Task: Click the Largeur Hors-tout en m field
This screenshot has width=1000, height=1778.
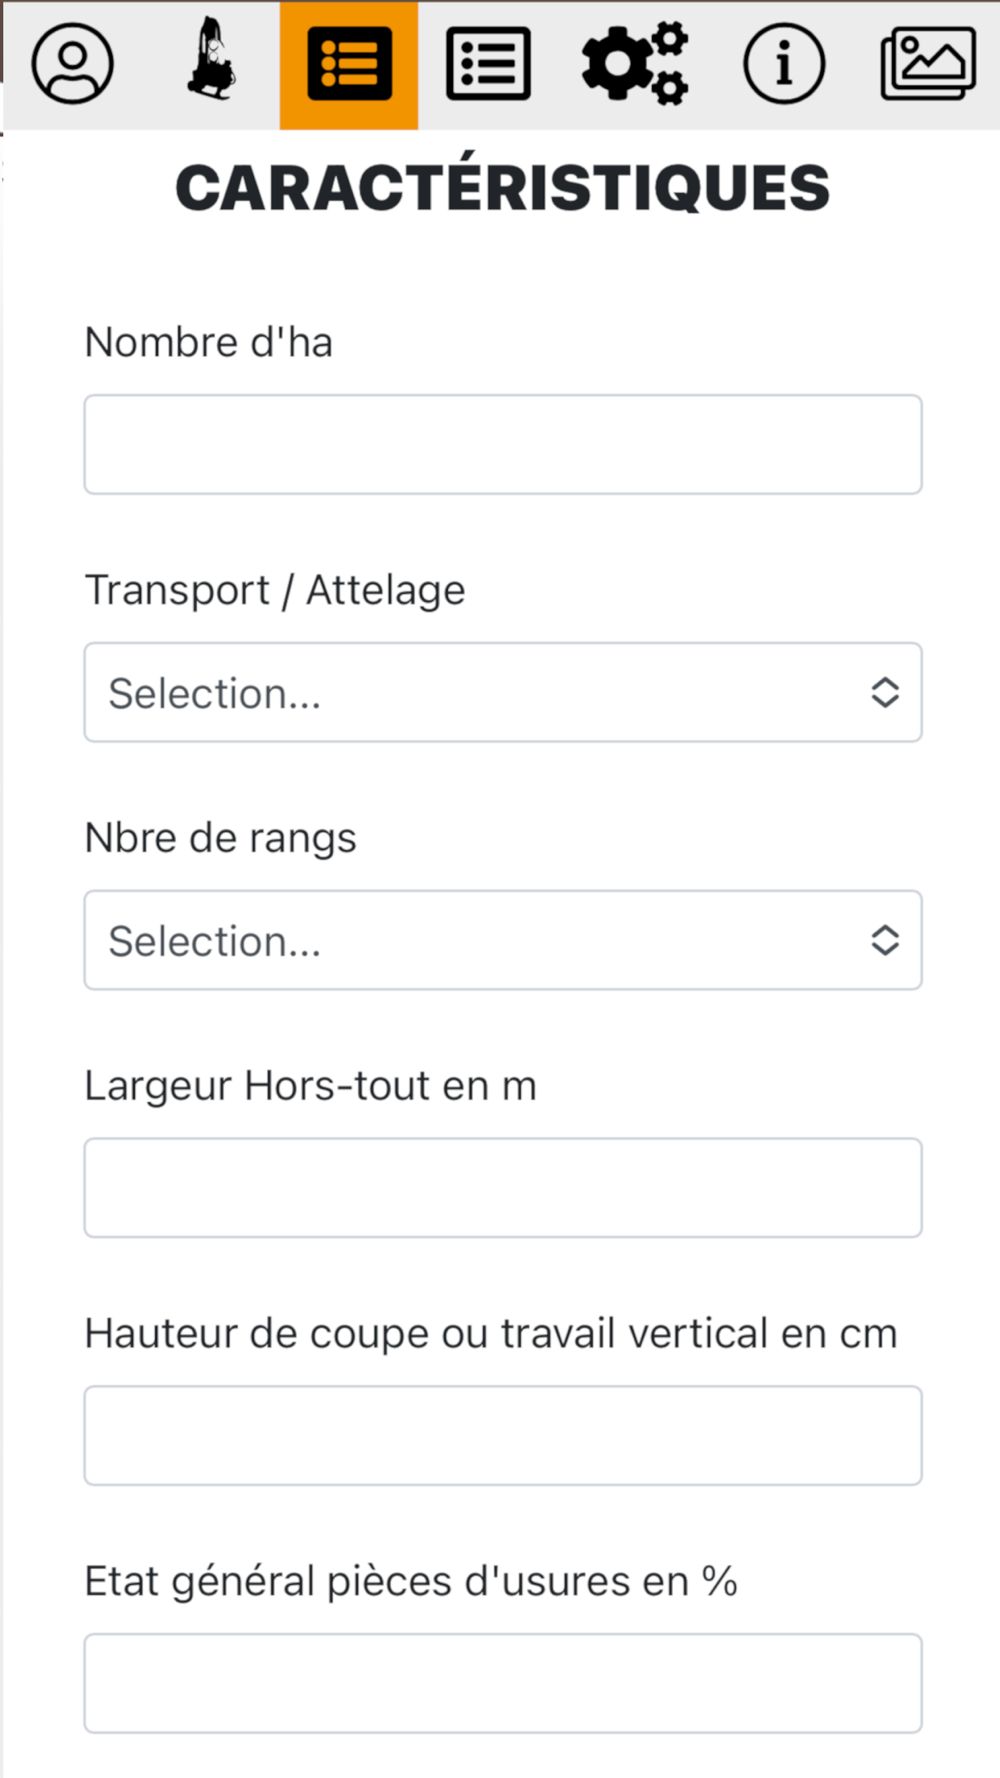Action: click(503, 1187)
